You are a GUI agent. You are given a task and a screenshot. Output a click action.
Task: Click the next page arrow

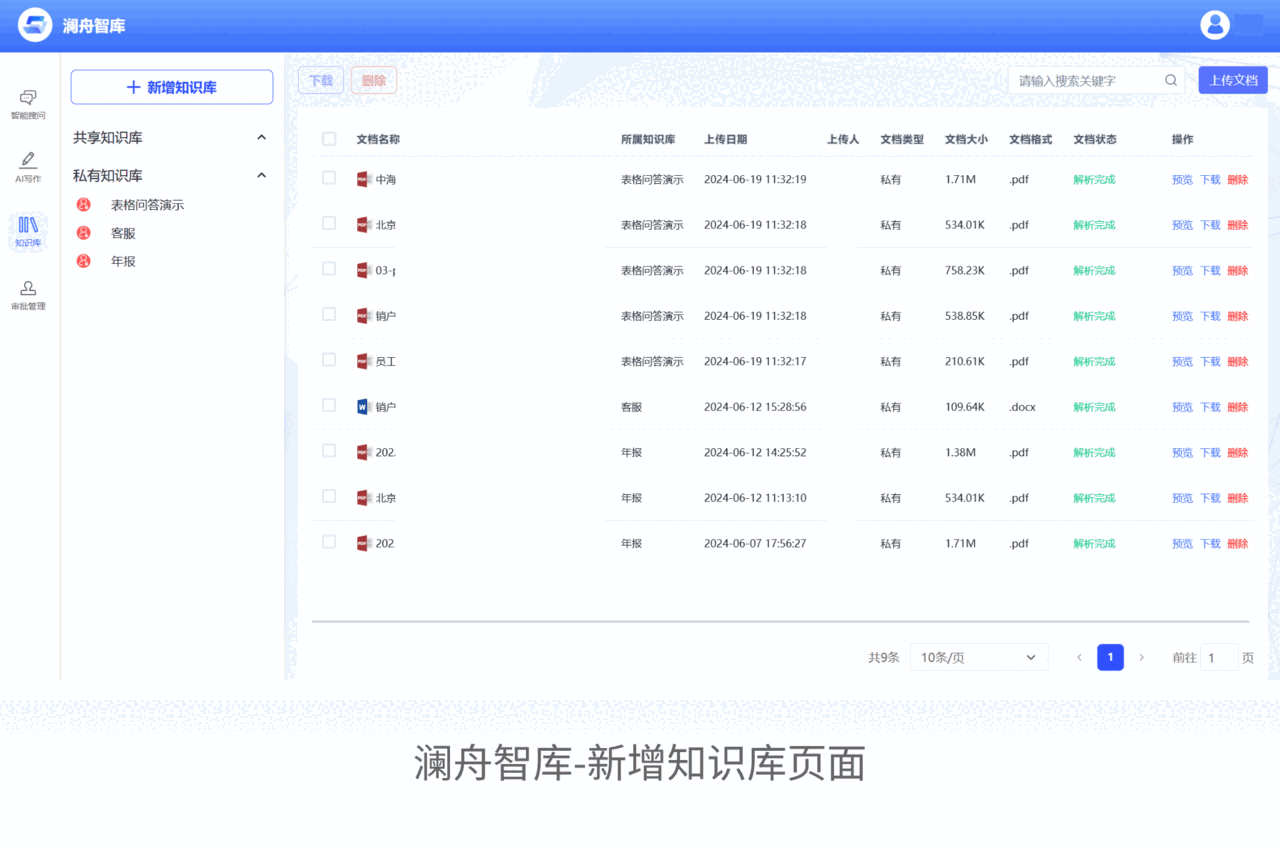1142,657
